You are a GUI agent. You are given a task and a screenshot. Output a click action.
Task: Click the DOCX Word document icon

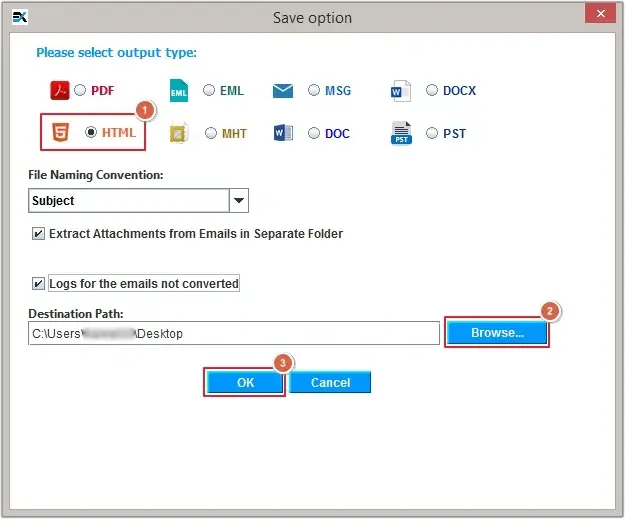pos(400,91)
